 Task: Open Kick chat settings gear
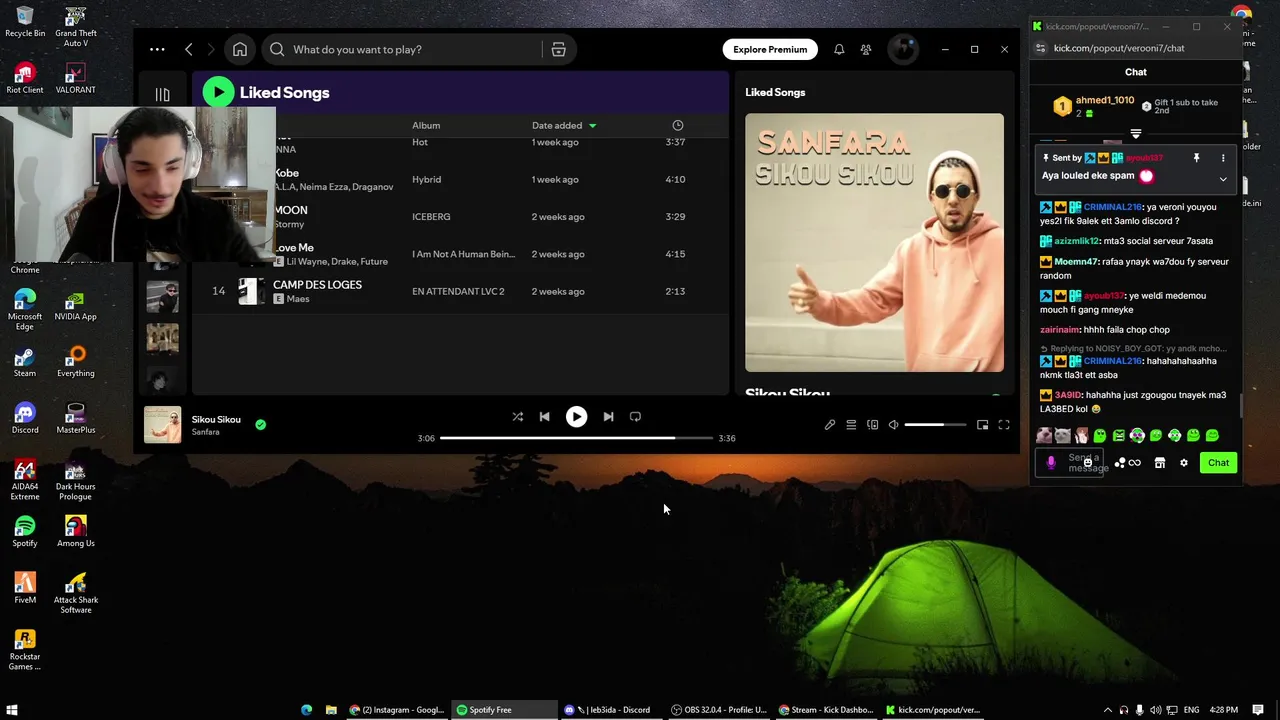(1184, 463)
